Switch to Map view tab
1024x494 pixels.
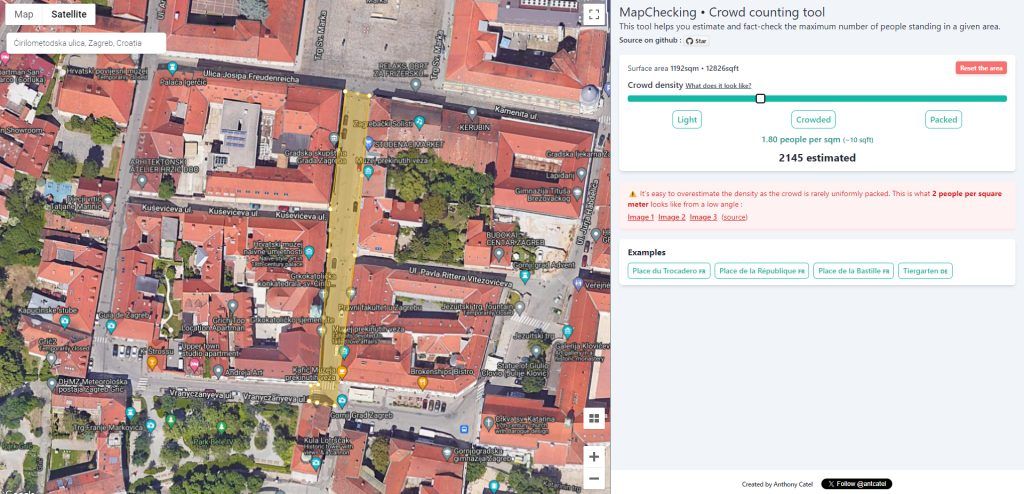[x=24, y=15]
